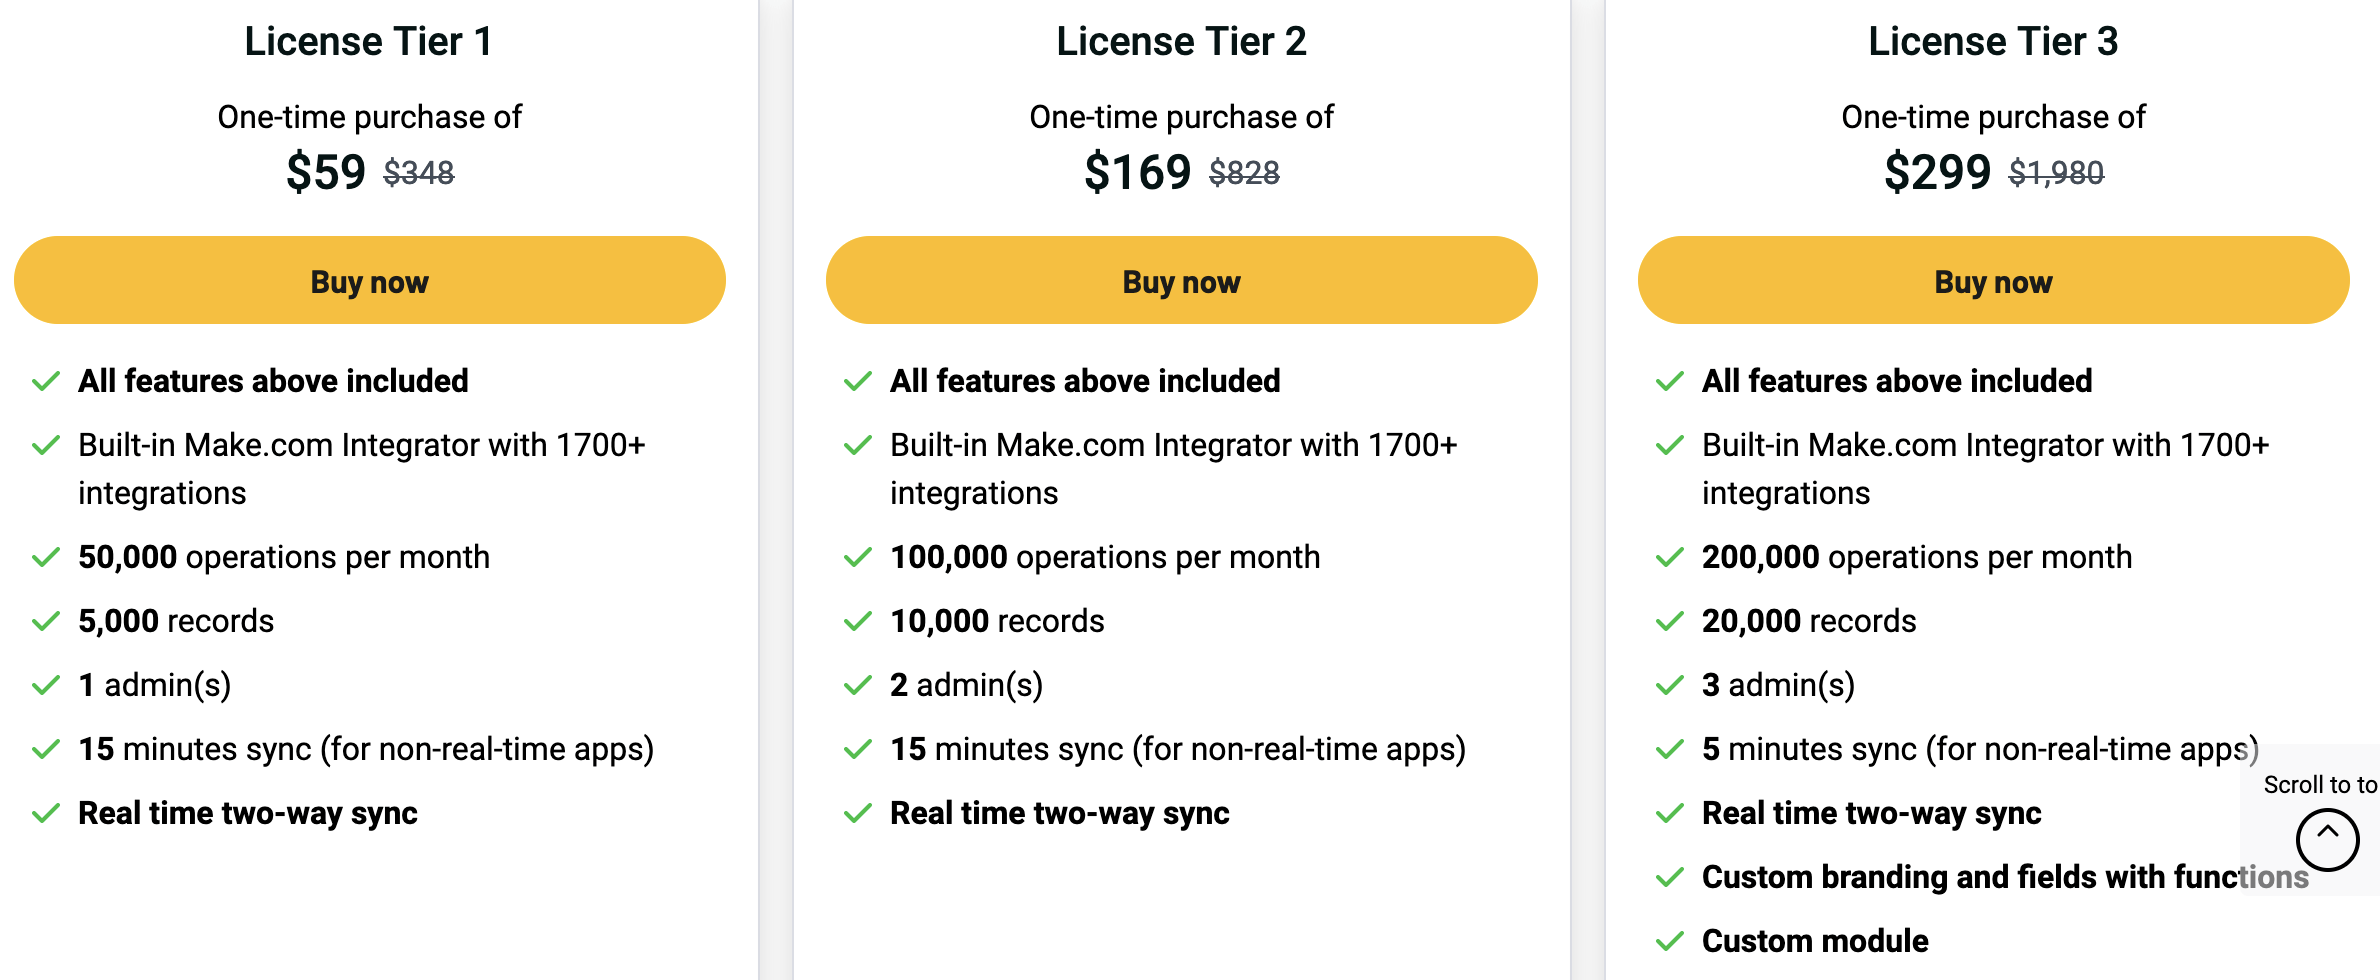Click the License Tier 2 heading

[x=1181, y=42]
